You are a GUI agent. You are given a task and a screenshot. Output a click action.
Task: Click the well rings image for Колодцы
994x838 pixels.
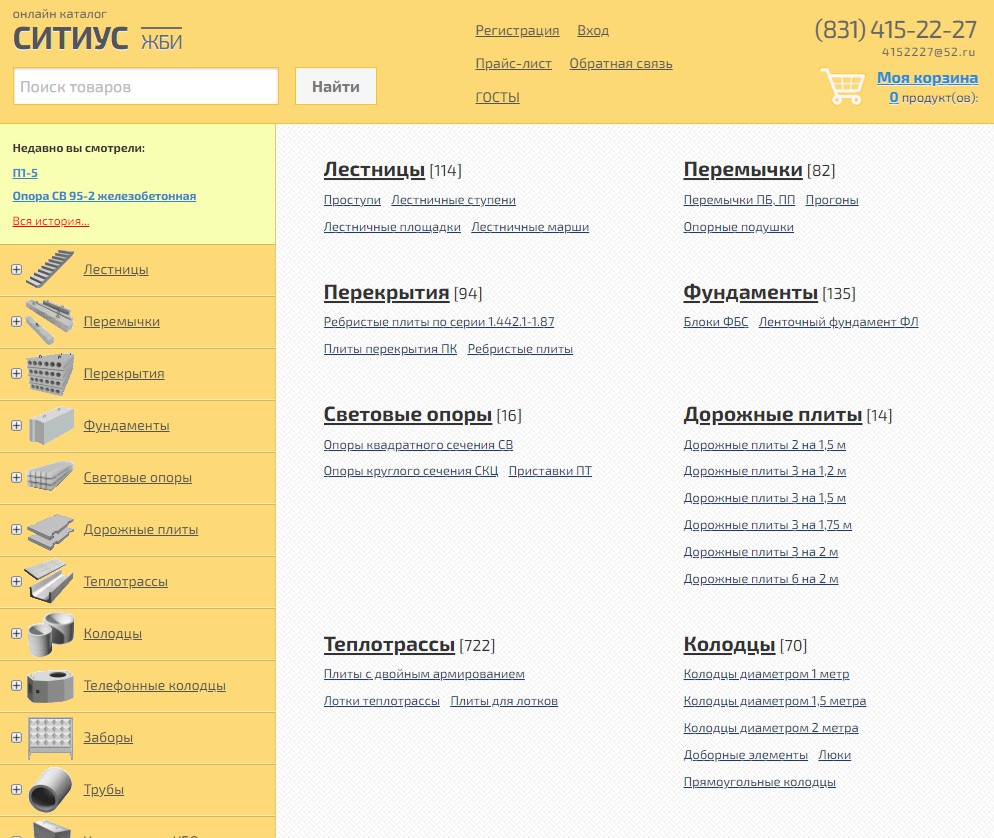coord(50,634)
